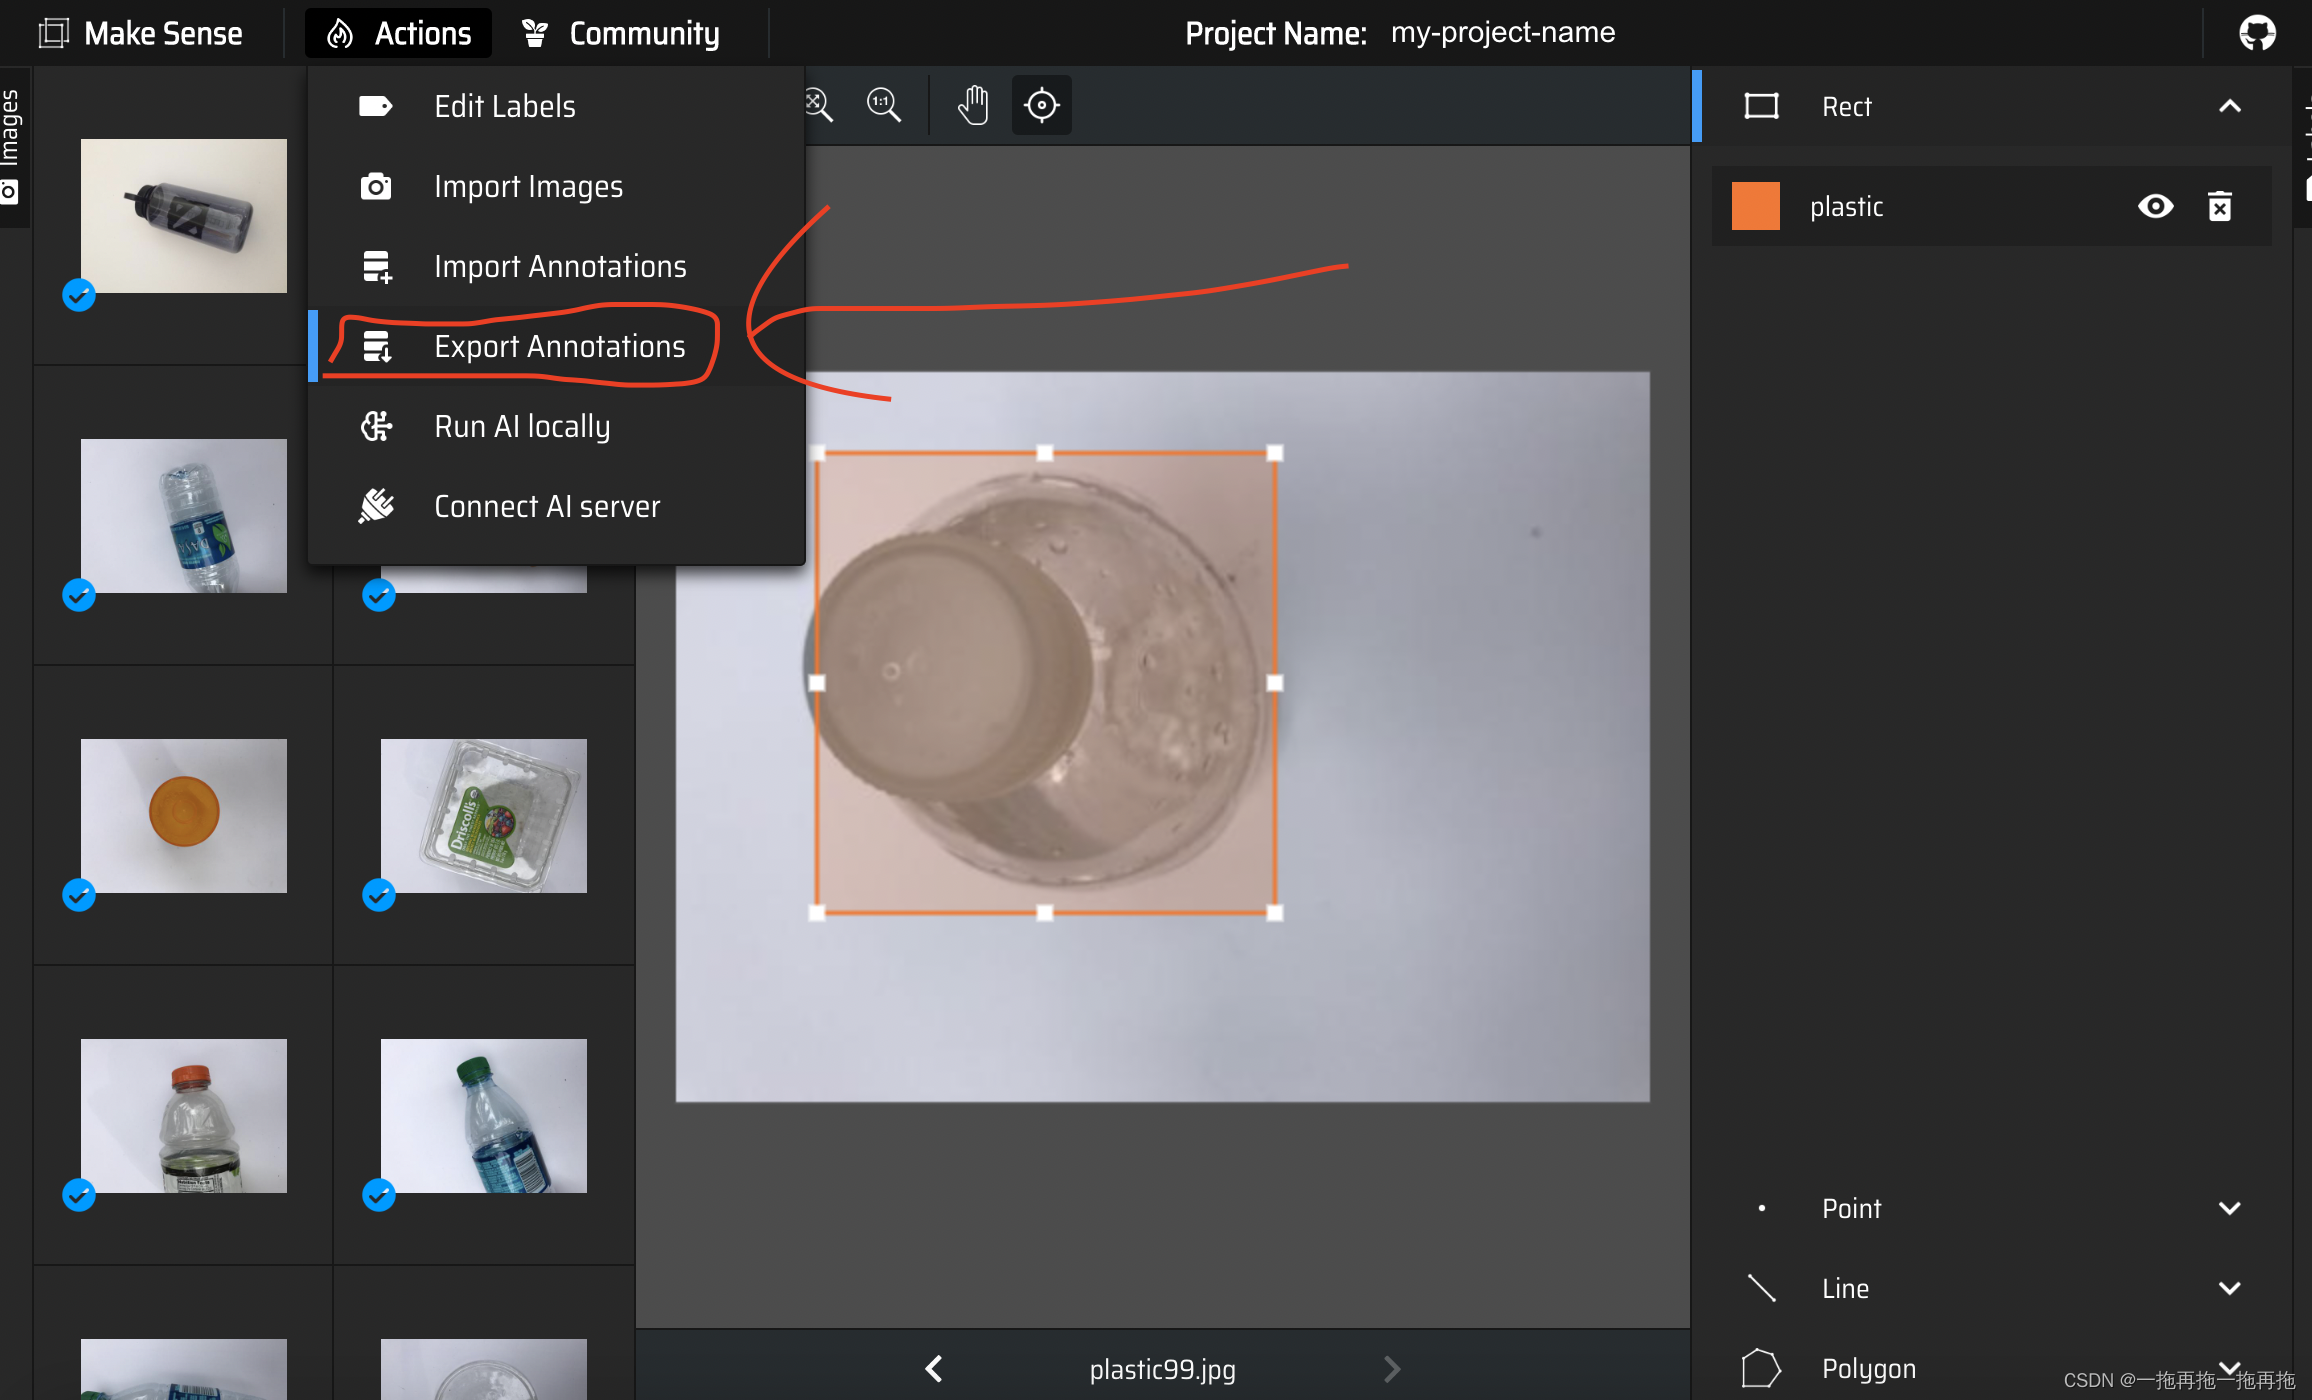The image size is (2312, 1400).
Task: Click the Run AI locally icon
Action: pyautogui.click(x=376, y=426)
